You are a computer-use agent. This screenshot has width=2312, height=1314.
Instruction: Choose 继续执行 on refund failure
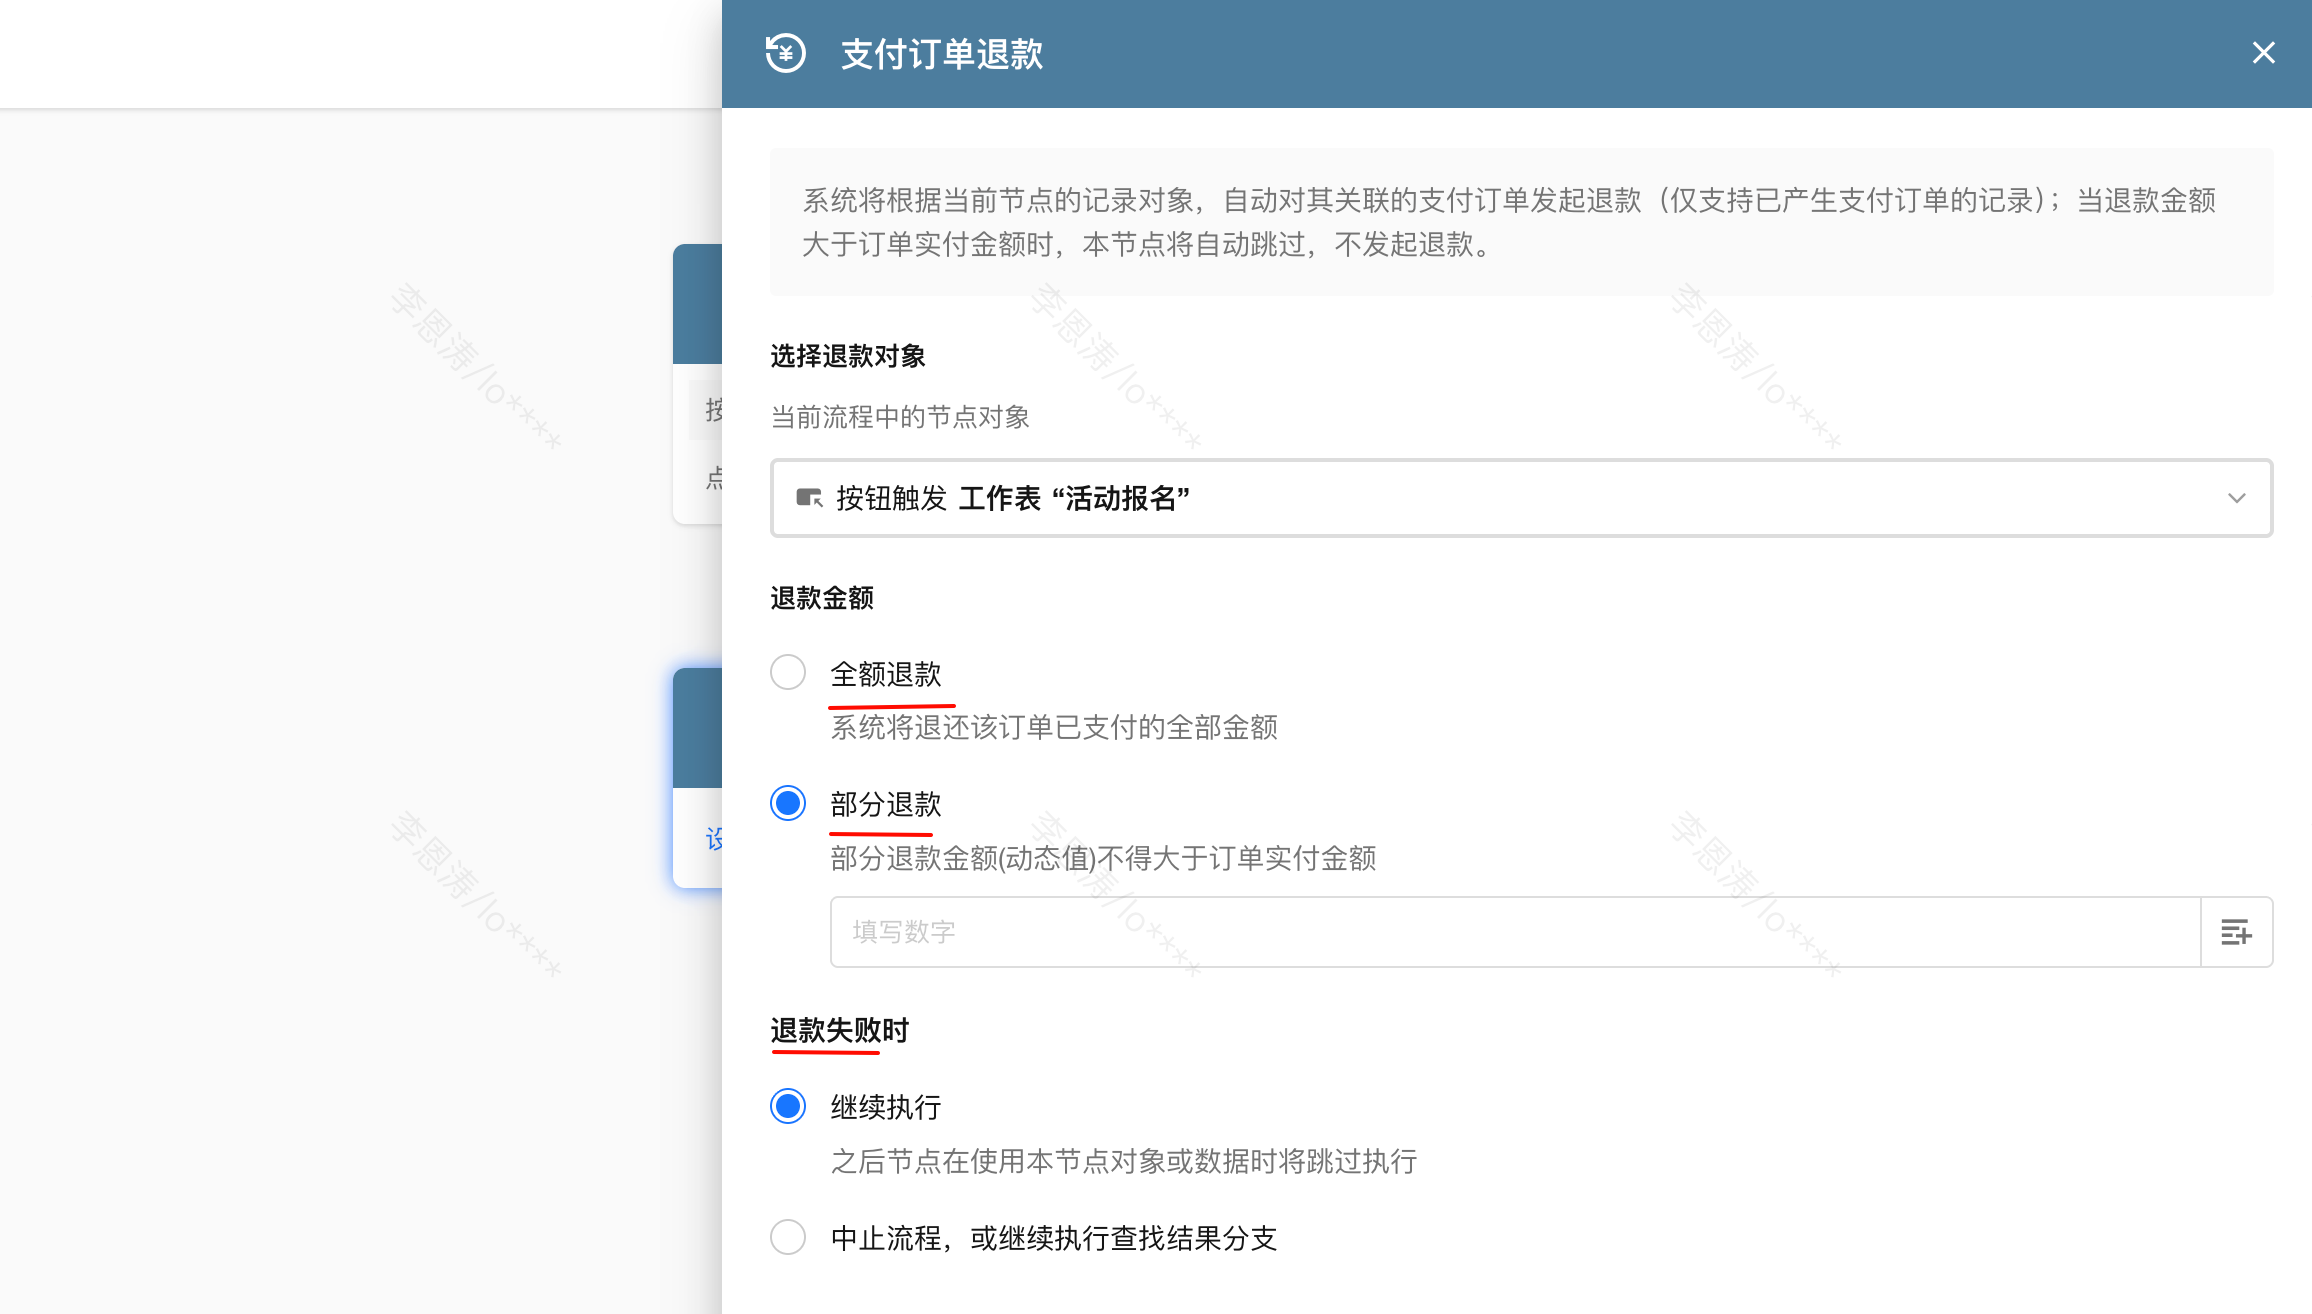coord(788,1106)
